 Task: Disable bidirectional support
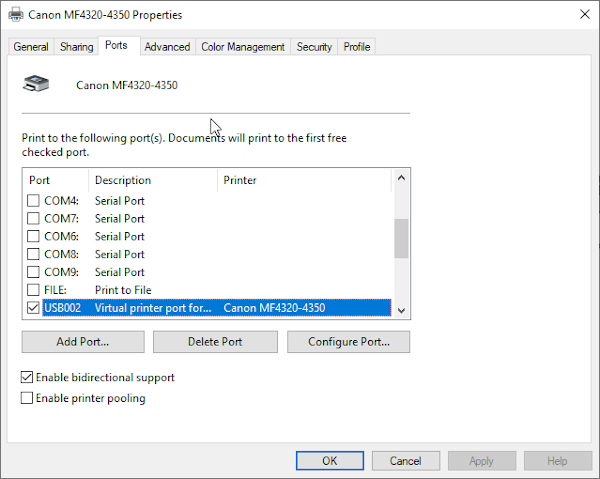pyautogui.click(x=27, y=378)
